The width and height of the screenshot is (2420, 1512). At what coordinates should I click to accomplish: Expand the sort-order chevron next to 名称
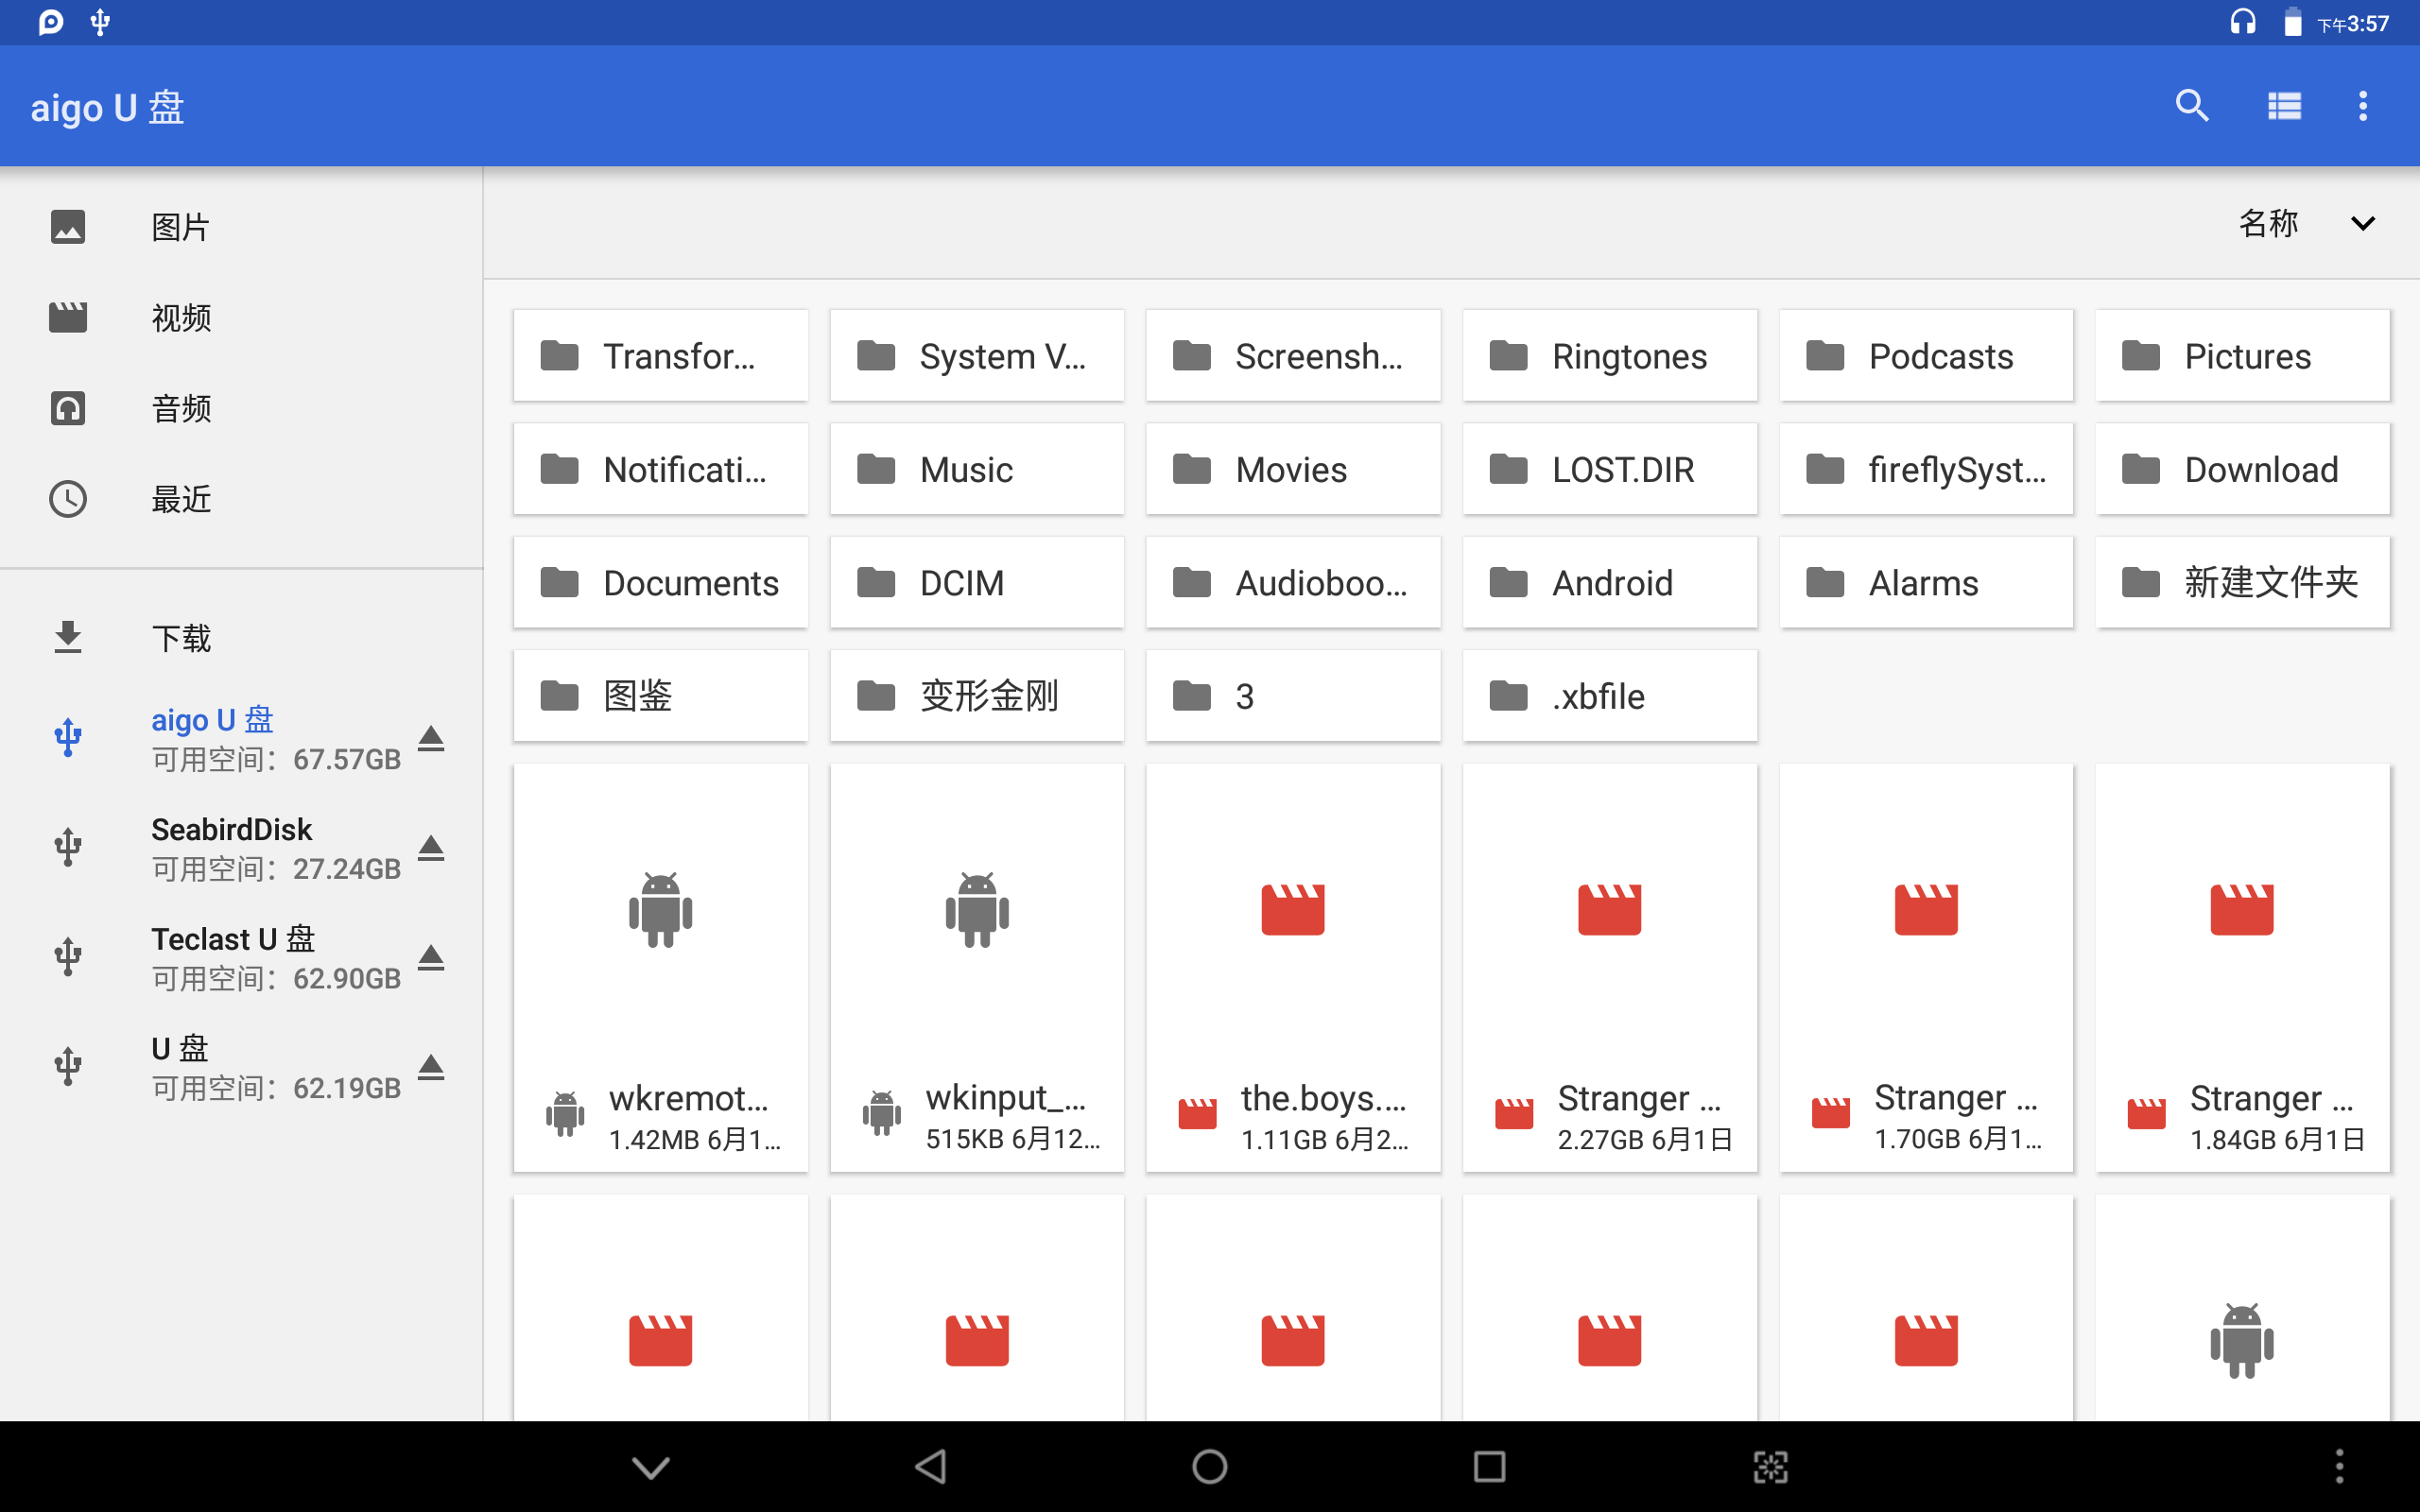pos(2363,223)
